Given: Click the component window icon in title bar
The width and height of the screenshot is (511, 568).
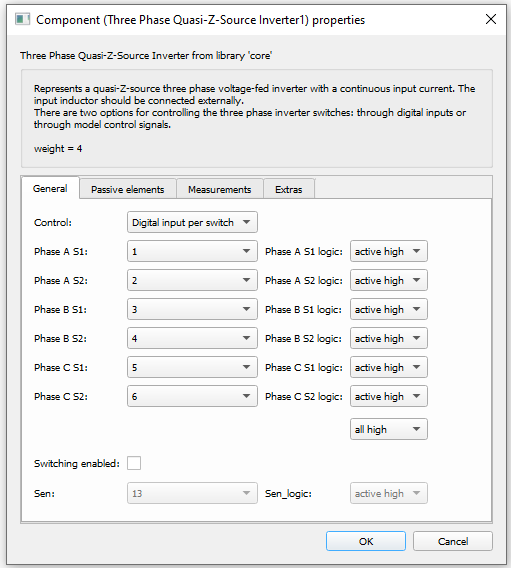Looking at the screenshot, I should pyautogui.click(x=22, y=19).
